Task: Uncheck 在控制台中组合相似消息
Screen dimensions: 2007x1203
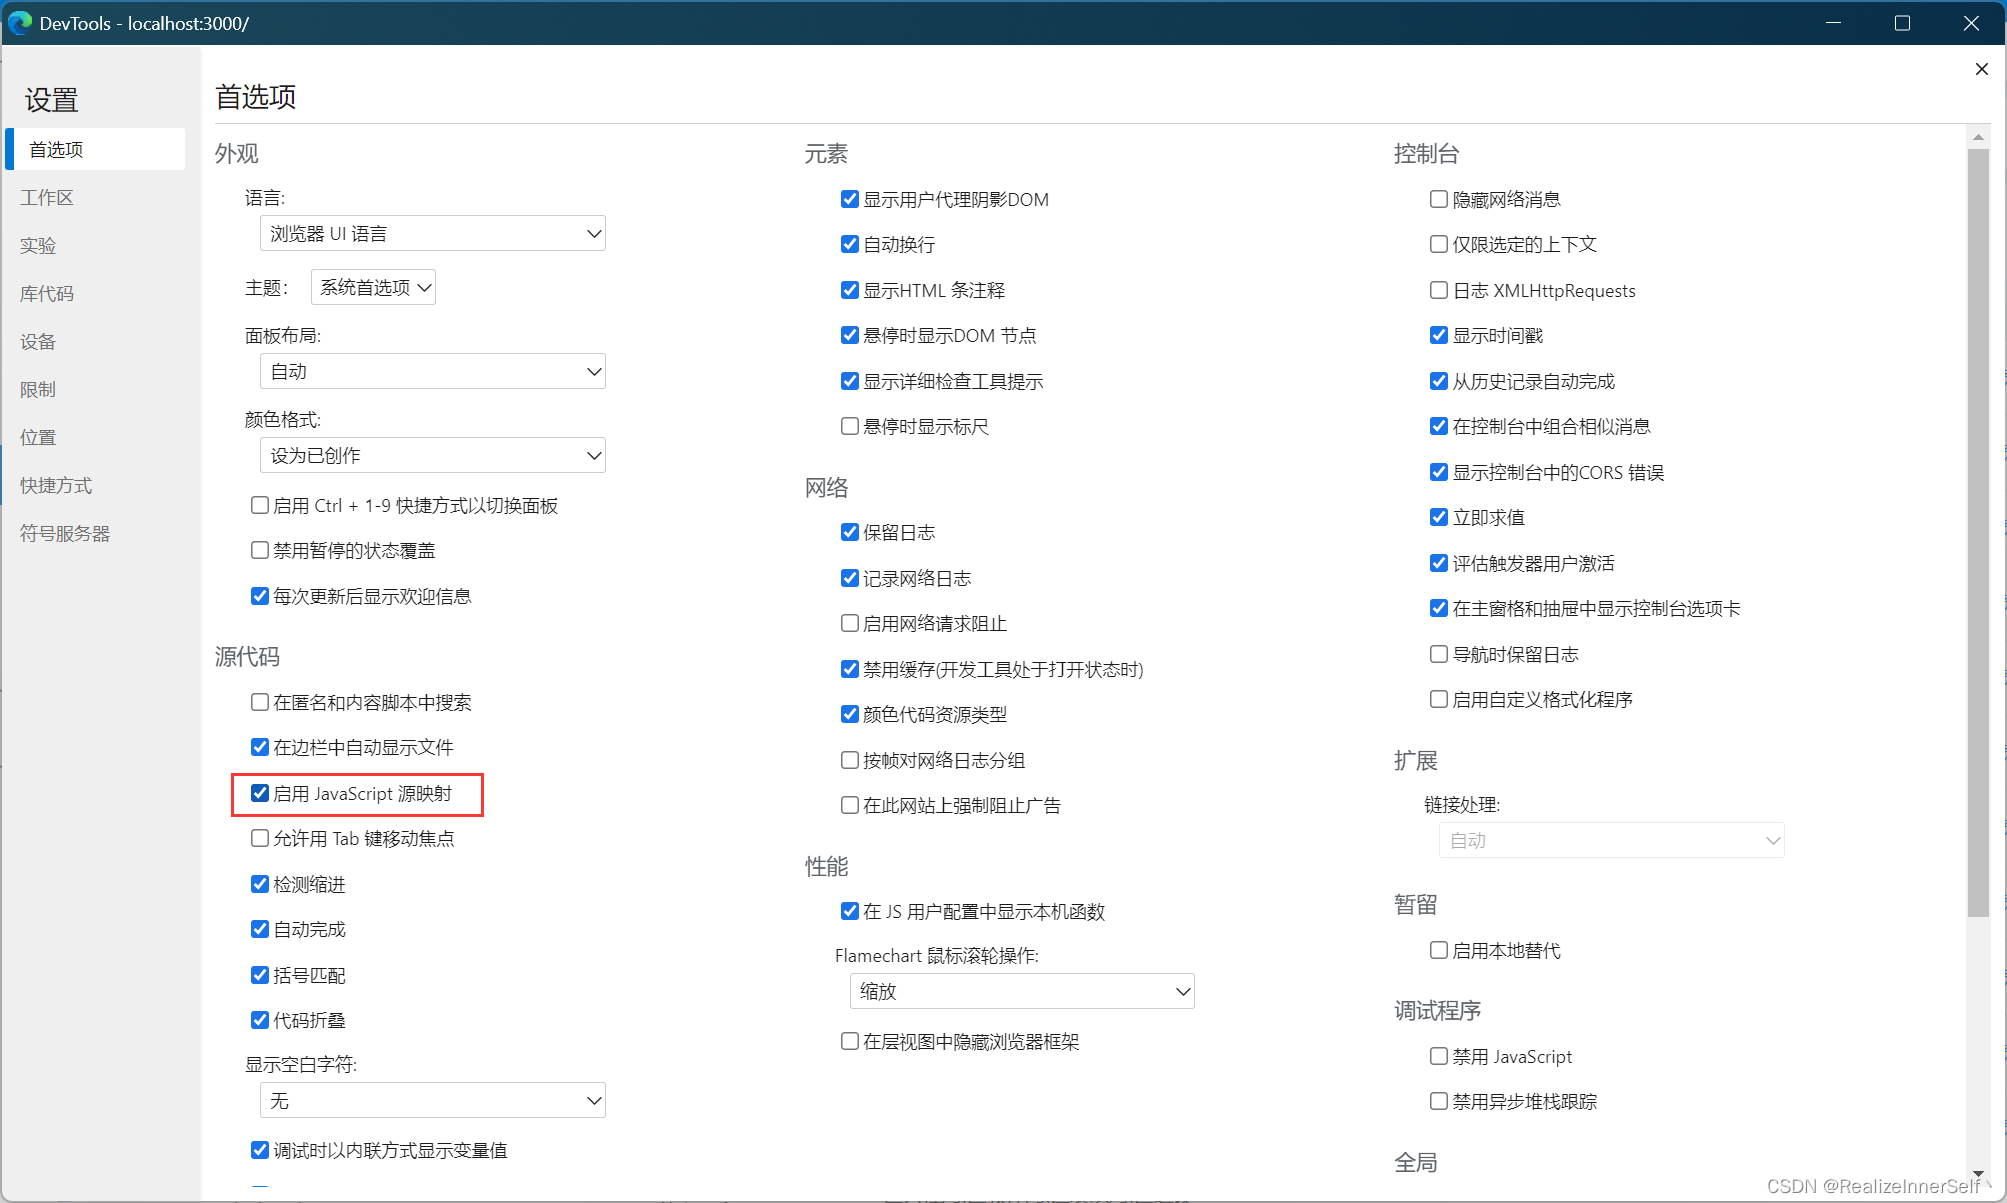Action: click(x=1439, y=426)
